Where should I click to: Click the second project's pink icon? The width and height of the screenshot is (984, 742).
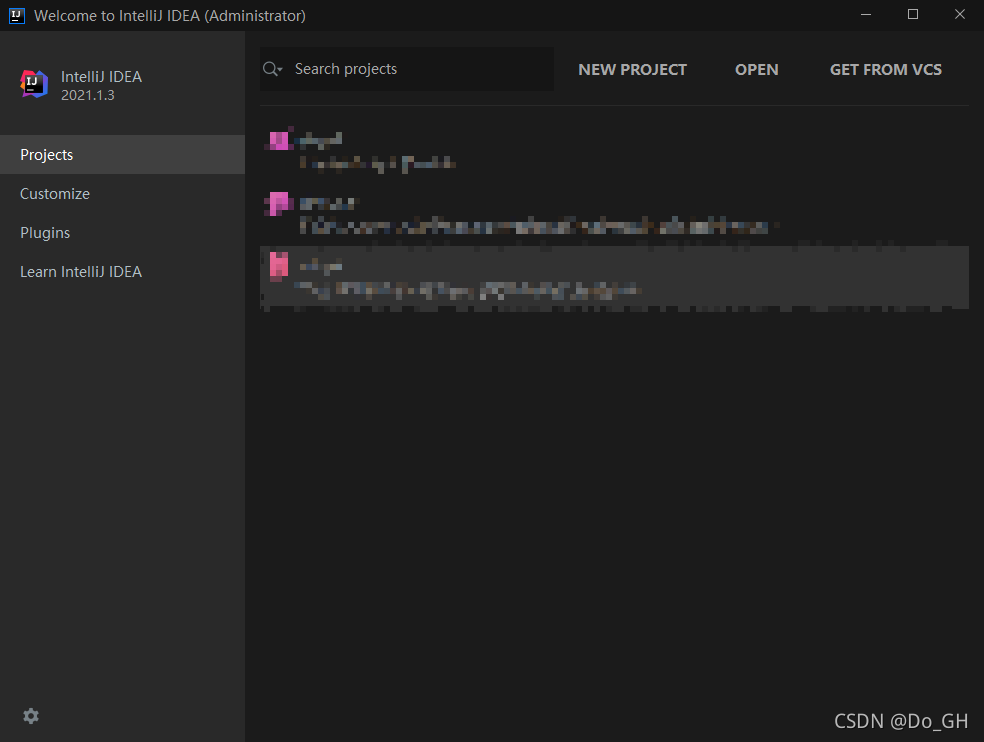(x=279, y=203)
